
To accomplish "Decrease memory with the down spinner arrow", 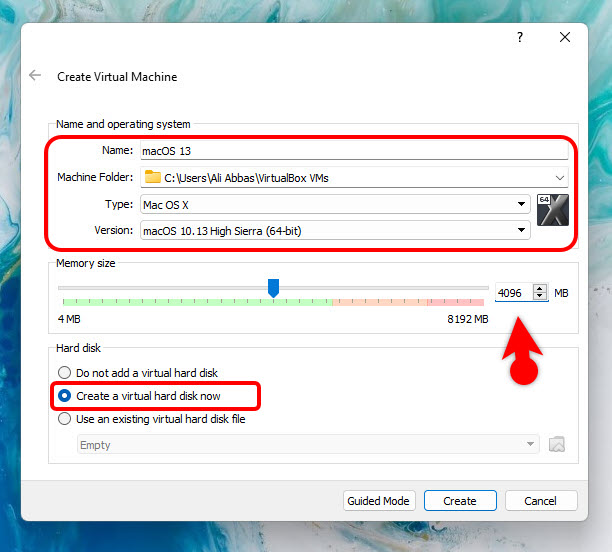I will click(540, 296).
